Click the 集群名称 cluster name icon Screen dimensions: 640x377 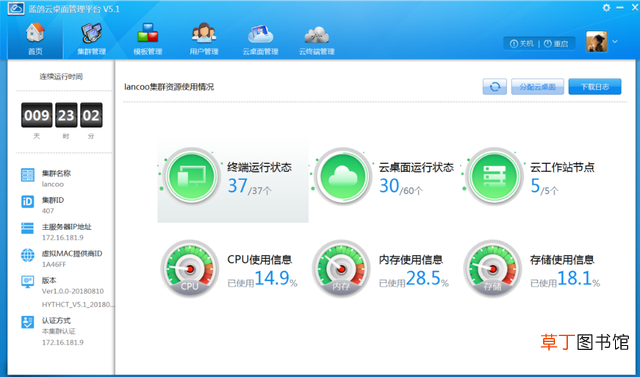[x=27, y=175]
